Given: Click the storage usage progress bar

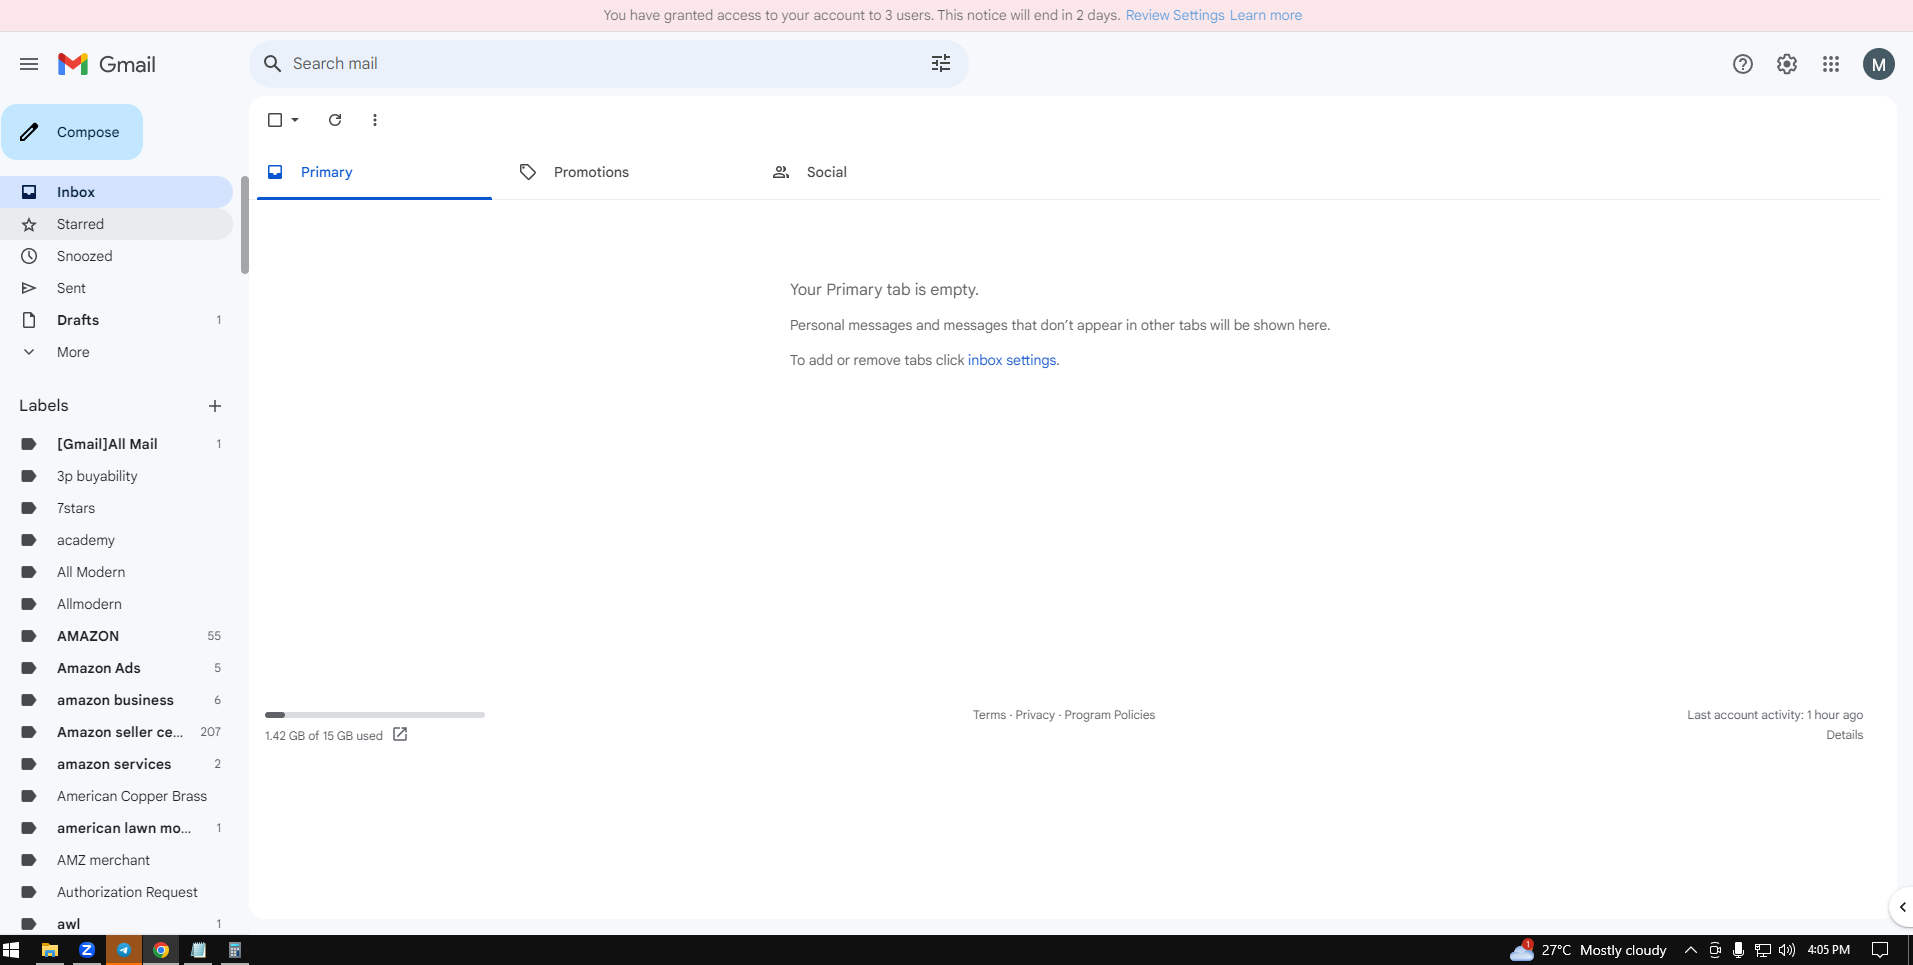Looking at the screenshot, I should [375, 715].
